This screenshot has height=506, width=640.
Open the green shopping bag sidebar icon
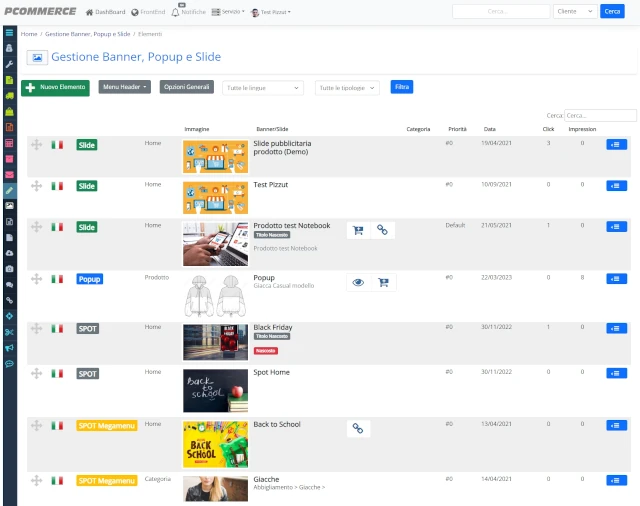point(9,111)
